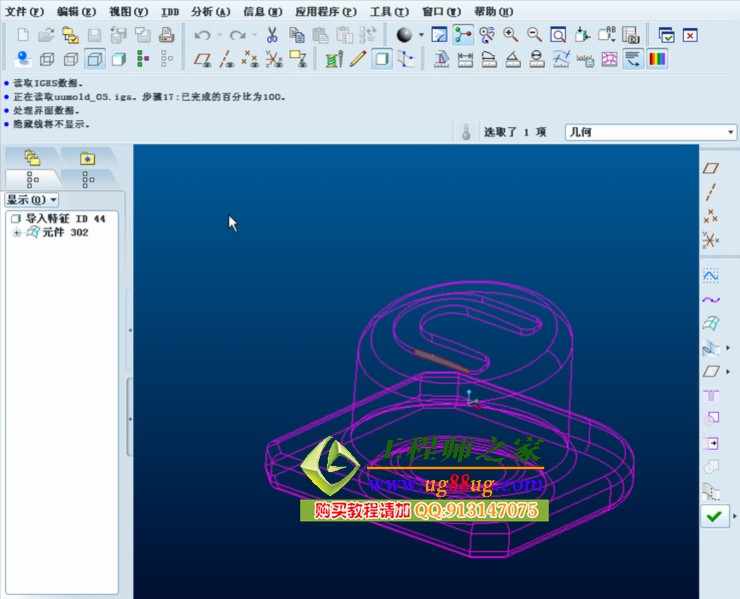Expand the 元件 302 tree node
The height and width of the screenshot is (599, 740).
coord(16,232)
